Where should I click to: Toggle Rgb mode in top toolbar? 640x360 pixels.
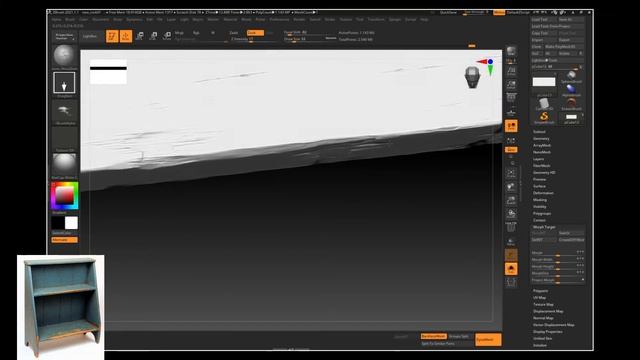(196, 33)
